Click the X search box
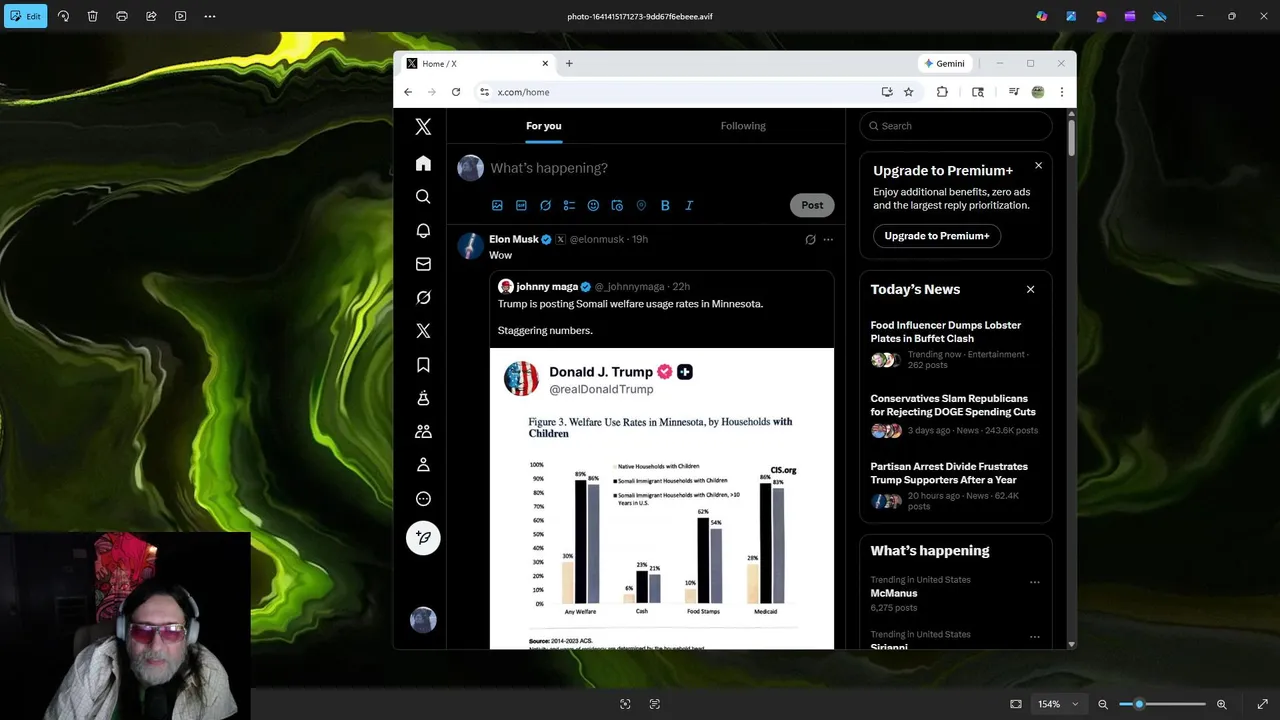 956,126
